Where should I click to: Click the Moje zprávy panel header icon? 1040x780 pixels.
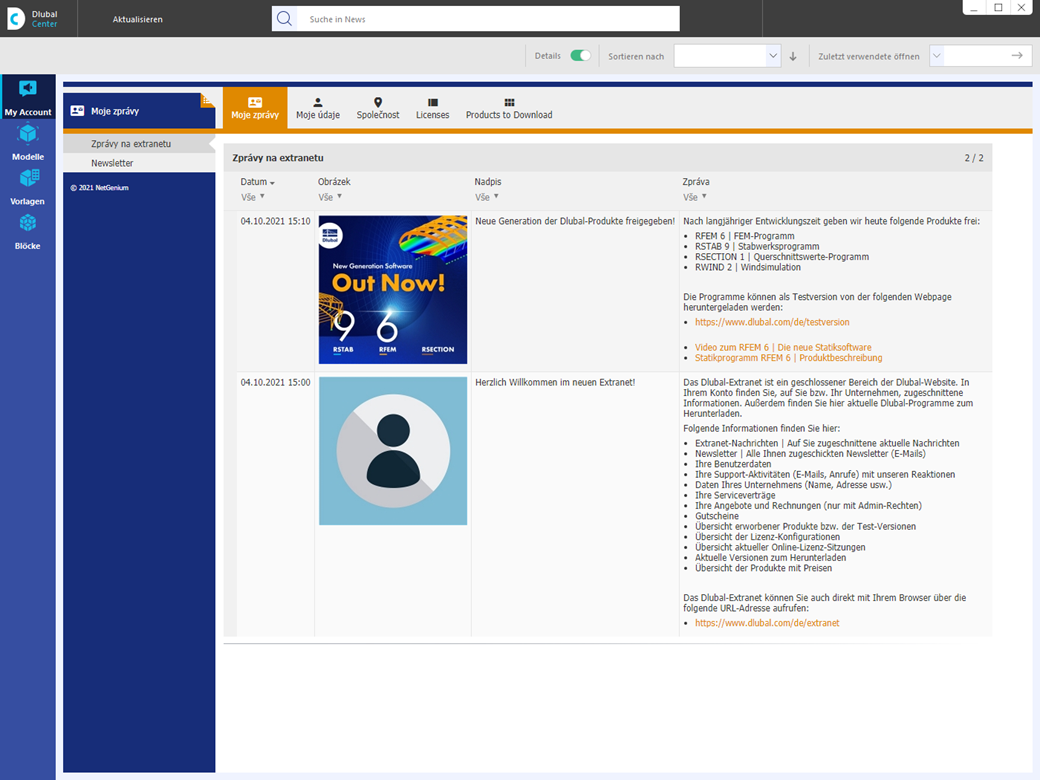tap(78, 111)
